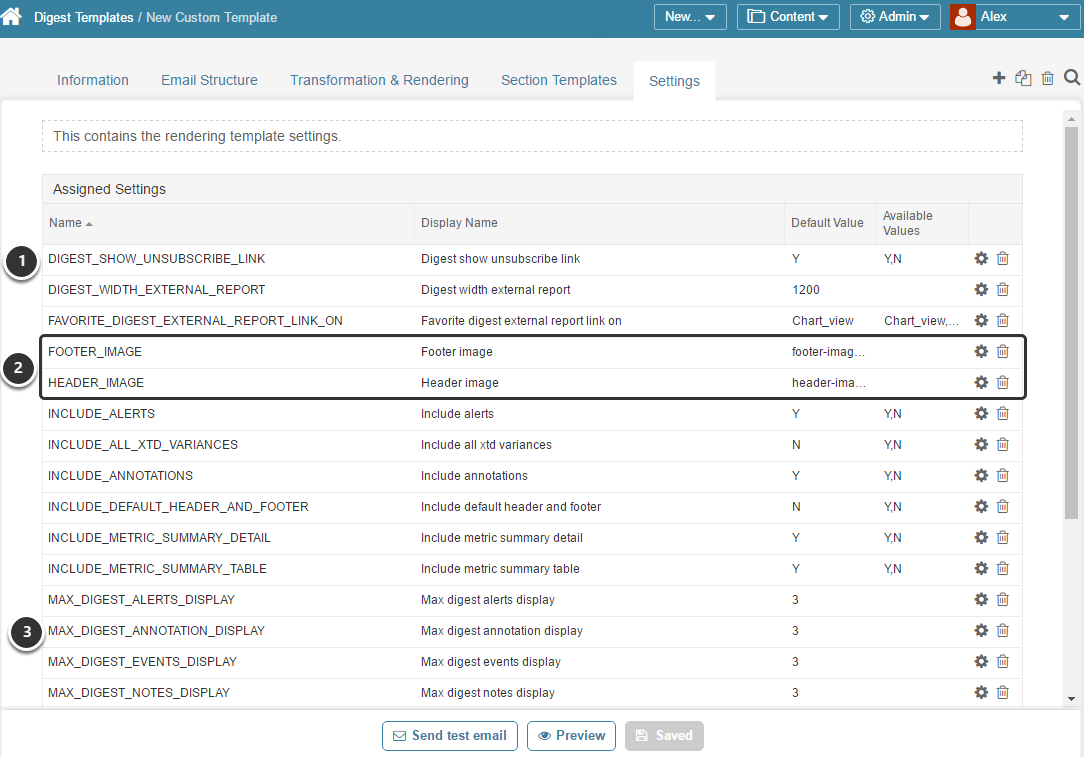Viewport: 1084px width, 757px height.
Task: Click the home icon in header
Action: click(11, 17)
